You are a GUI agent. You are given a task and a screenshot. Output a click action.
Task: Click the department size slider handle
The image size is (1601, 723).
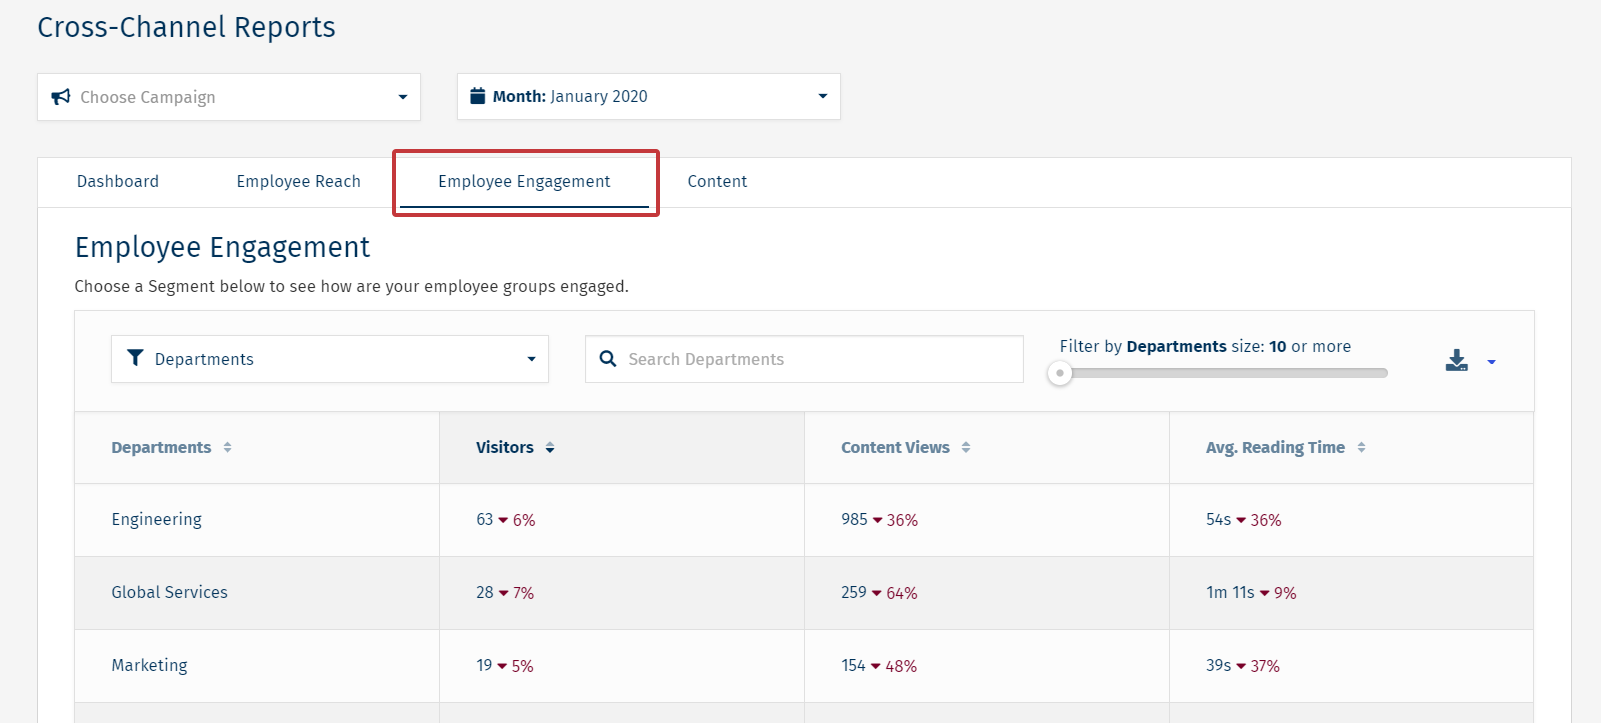pyautogui.click(x=1060, y=373)
